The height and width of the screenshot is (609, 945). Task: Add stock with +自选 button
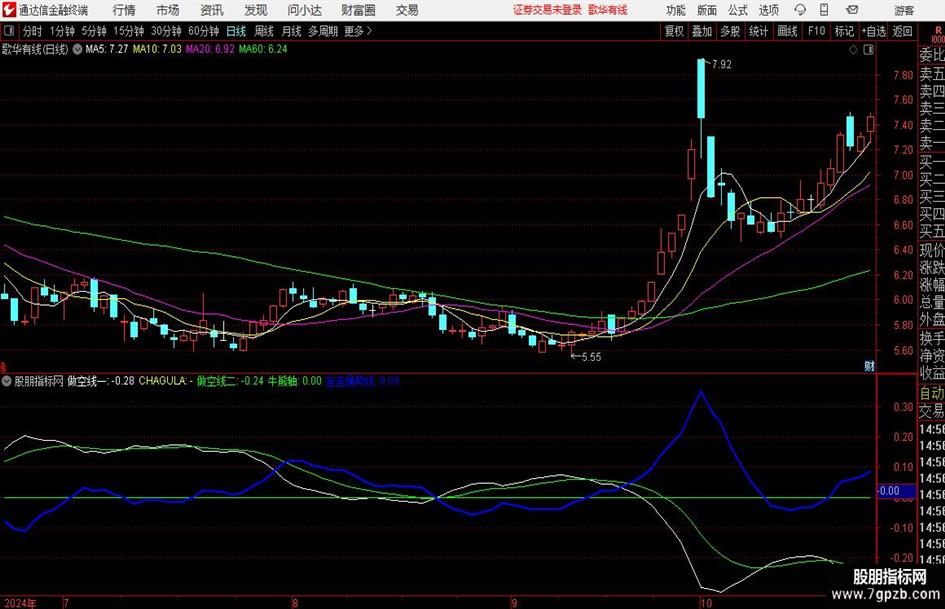[874, 31]
